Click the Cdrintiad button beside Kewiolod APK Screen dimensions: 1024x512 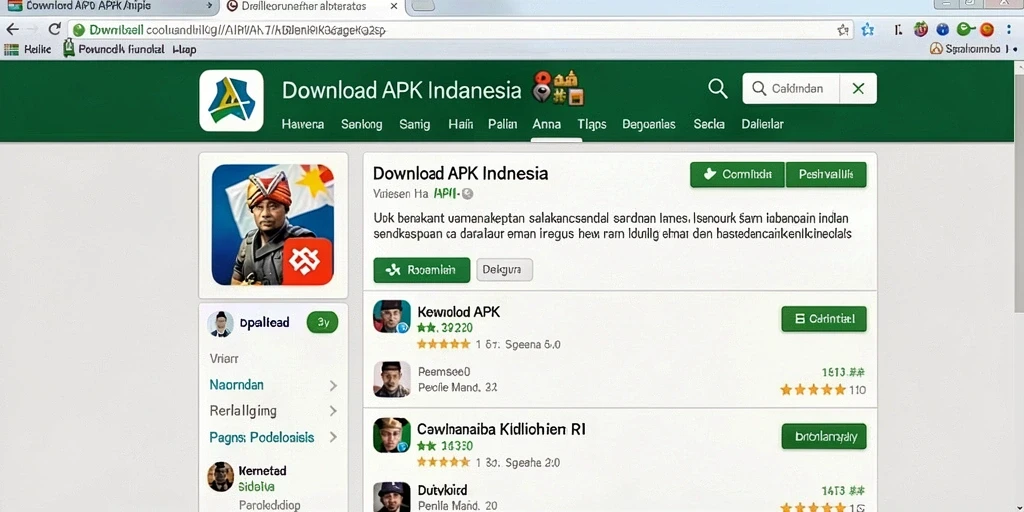(824, 319)
